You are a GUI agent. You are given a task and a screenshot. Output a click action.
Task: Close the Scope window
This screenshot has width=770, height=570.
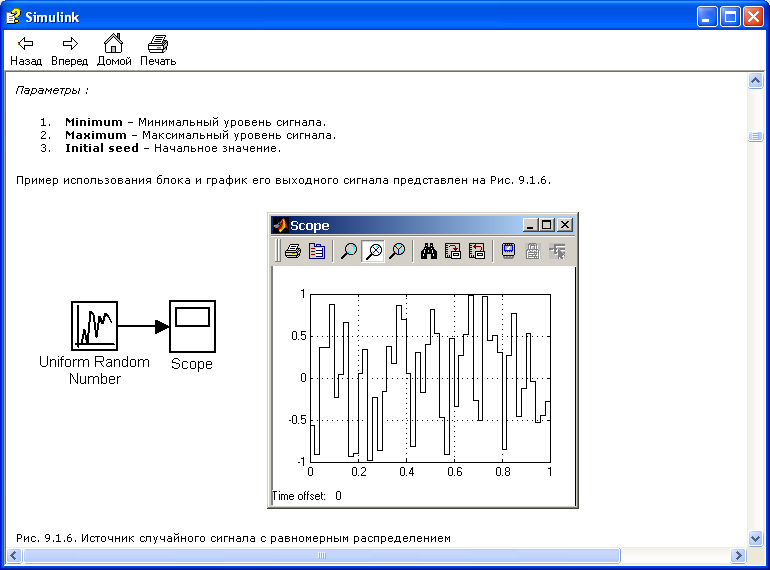[x=565, y=225]
